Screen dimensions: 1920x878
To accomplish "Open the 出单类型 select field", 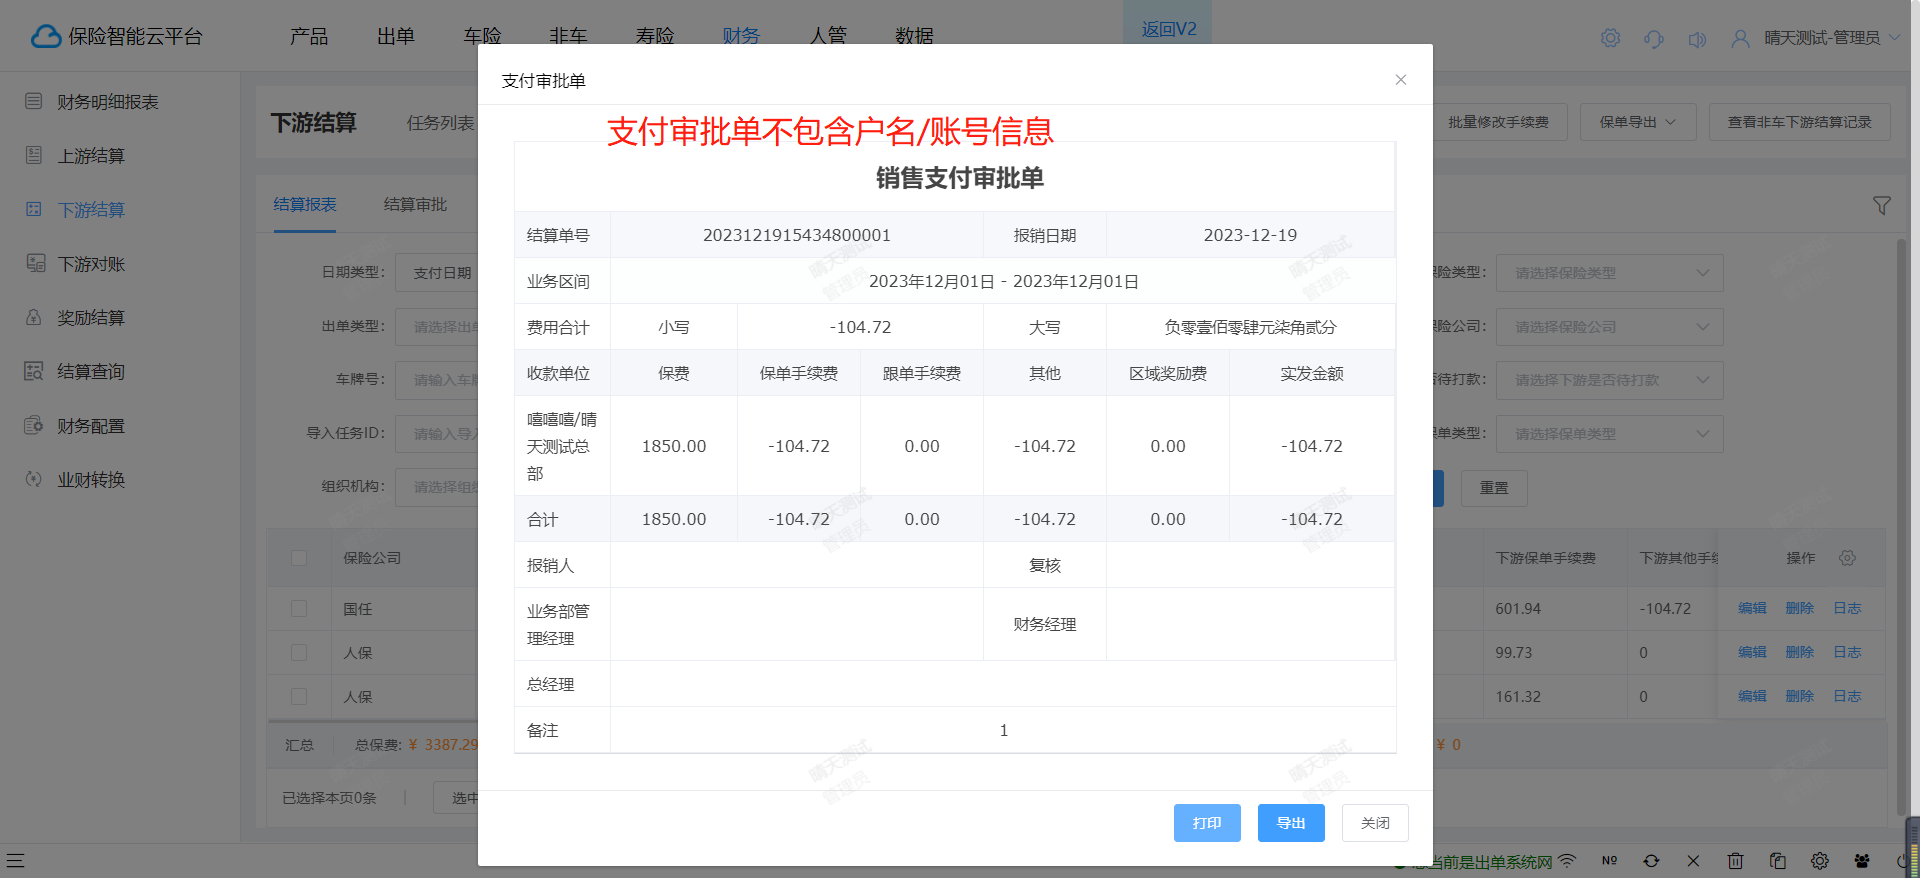I will pyautogui.click(x=437, y=327).
